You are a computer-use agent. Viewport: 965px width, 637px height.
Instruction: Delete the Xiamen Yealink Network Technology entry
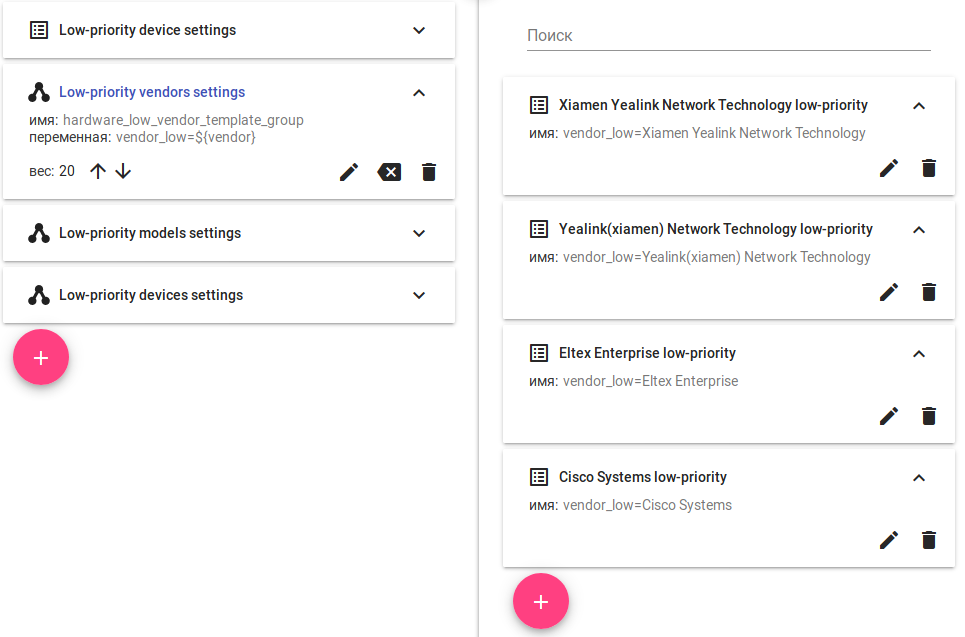coord(929,168)
